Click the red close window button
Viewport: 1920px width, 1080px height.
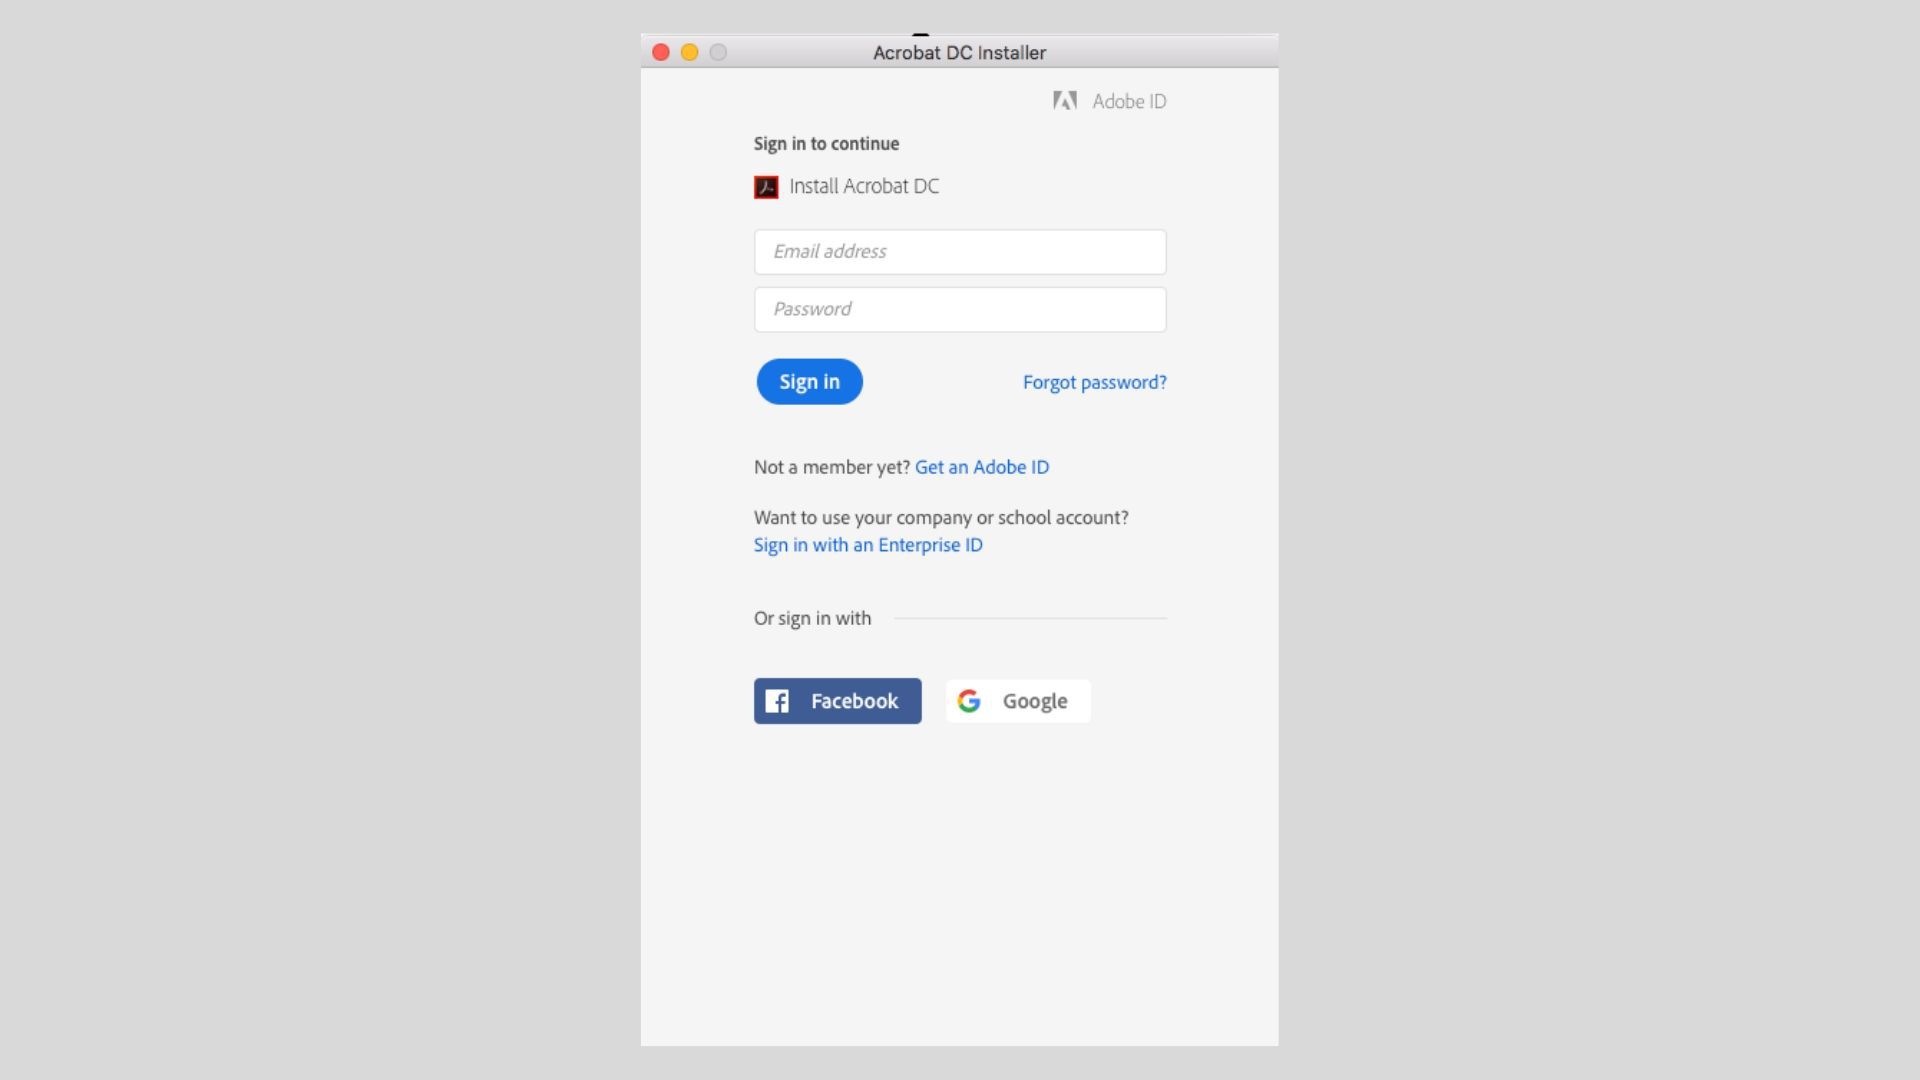point(659,51)
